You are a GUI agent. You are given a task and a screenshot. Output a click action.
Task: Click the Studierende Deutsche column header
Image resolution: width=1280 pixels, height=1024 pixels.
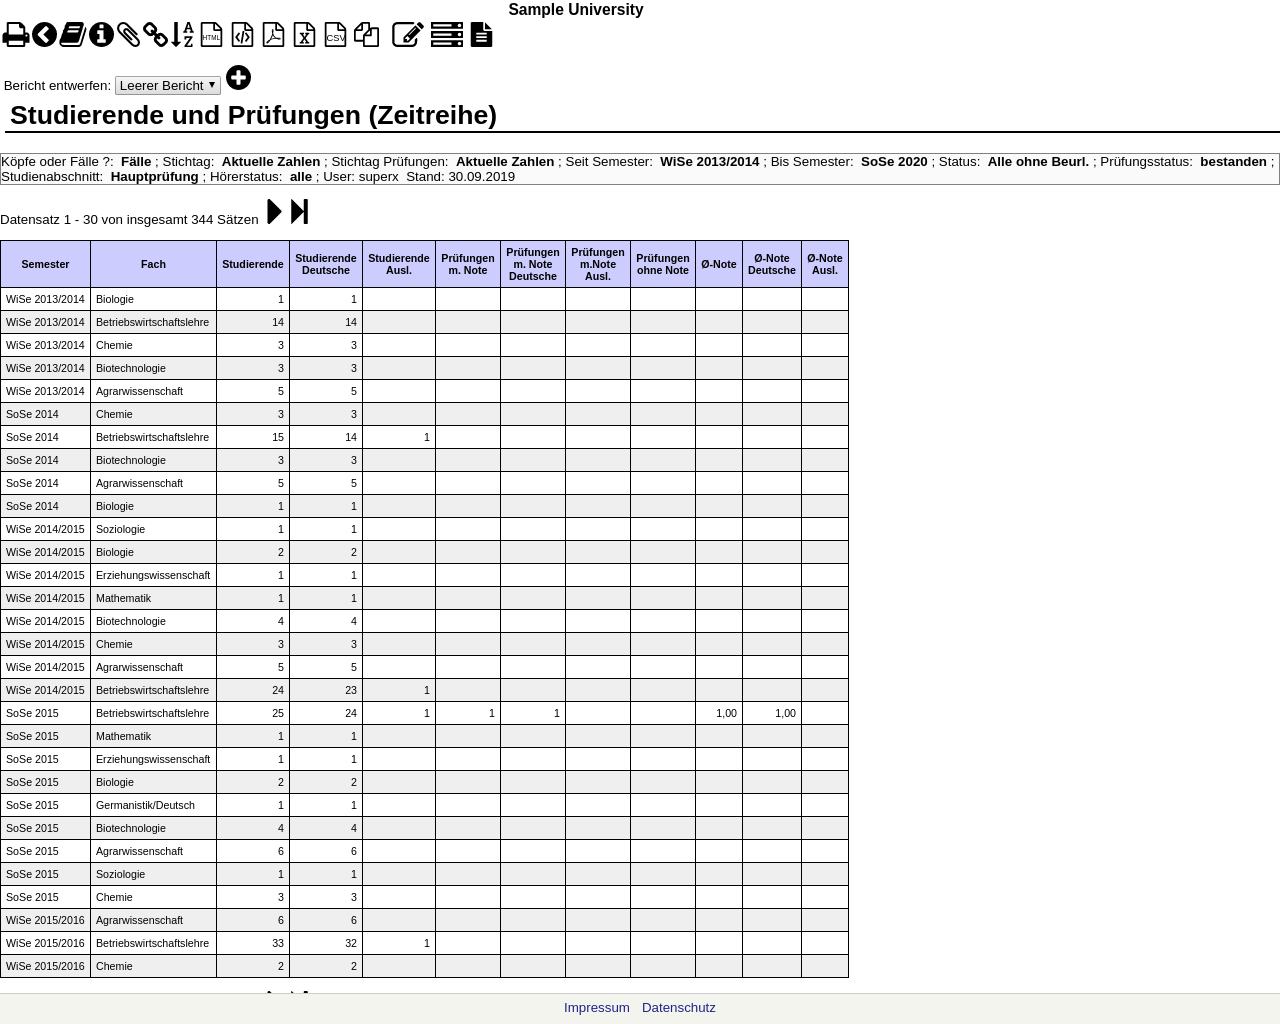pos(326,264)
